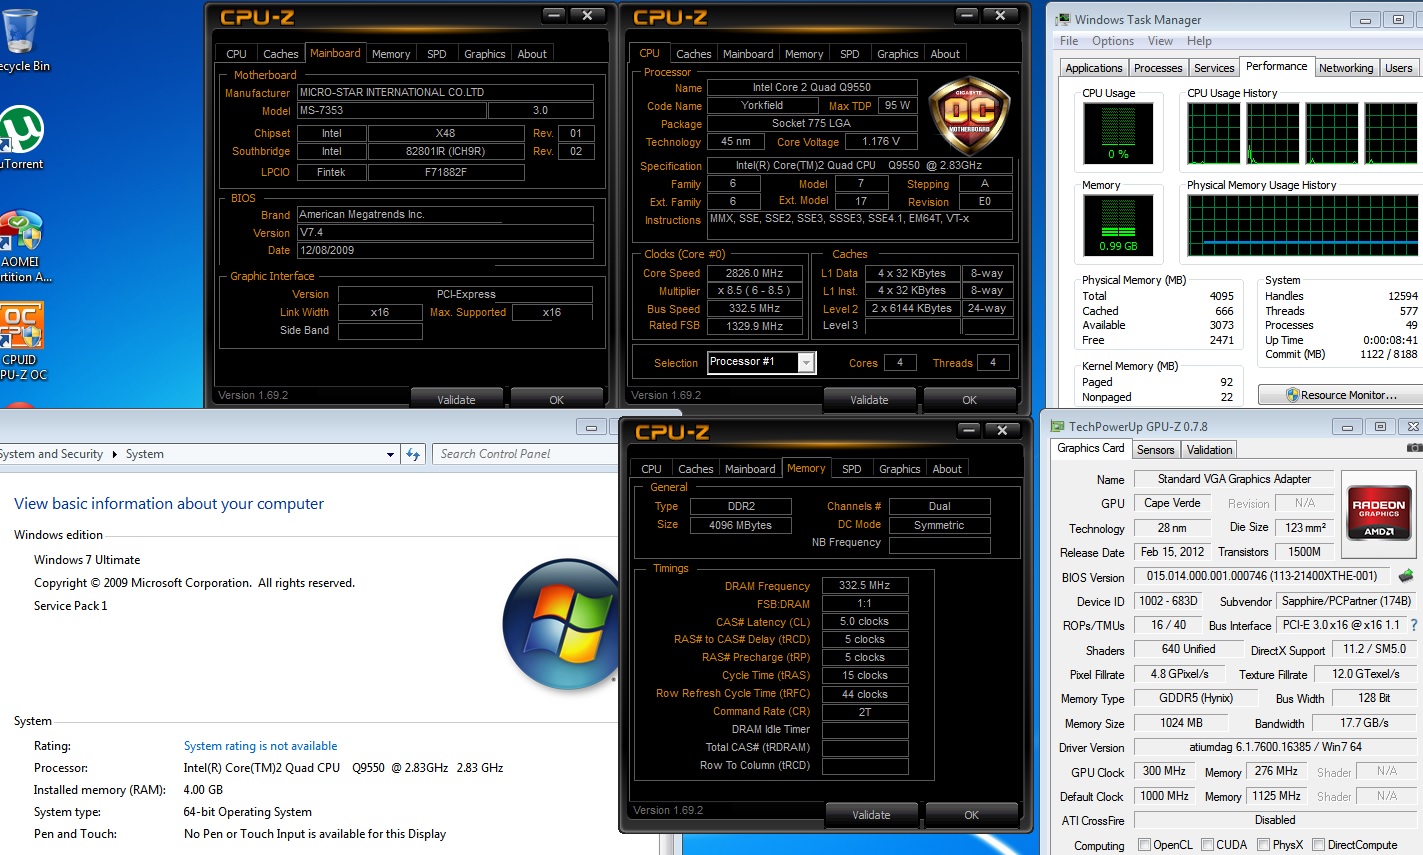Click OK in the Mainboard CPU-Z window

[x=557, y=400]
